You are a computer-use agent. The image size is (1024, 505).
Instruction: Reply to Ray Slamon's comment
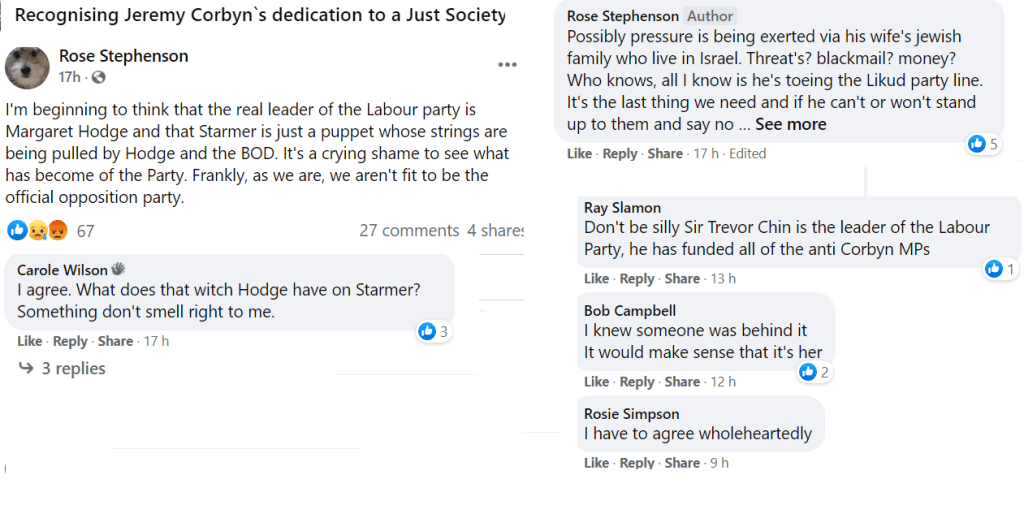pos(636,279)
